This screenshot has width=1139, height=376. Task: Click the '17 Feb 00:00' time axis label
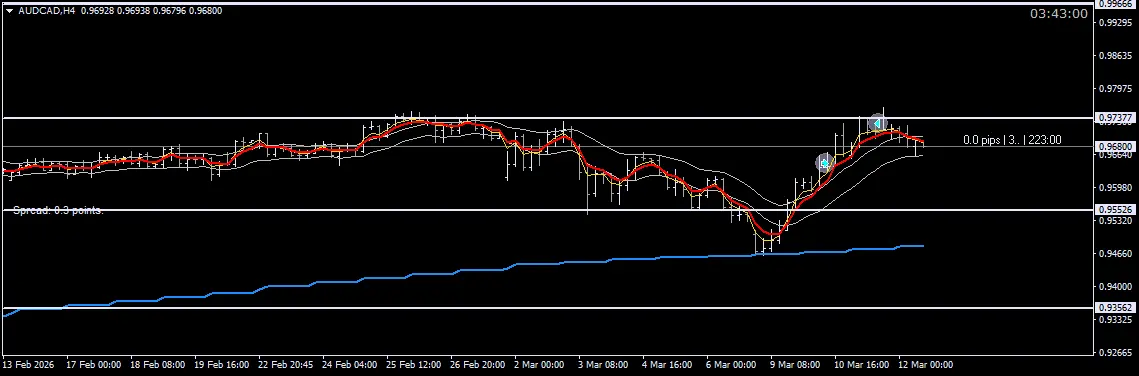93,364
